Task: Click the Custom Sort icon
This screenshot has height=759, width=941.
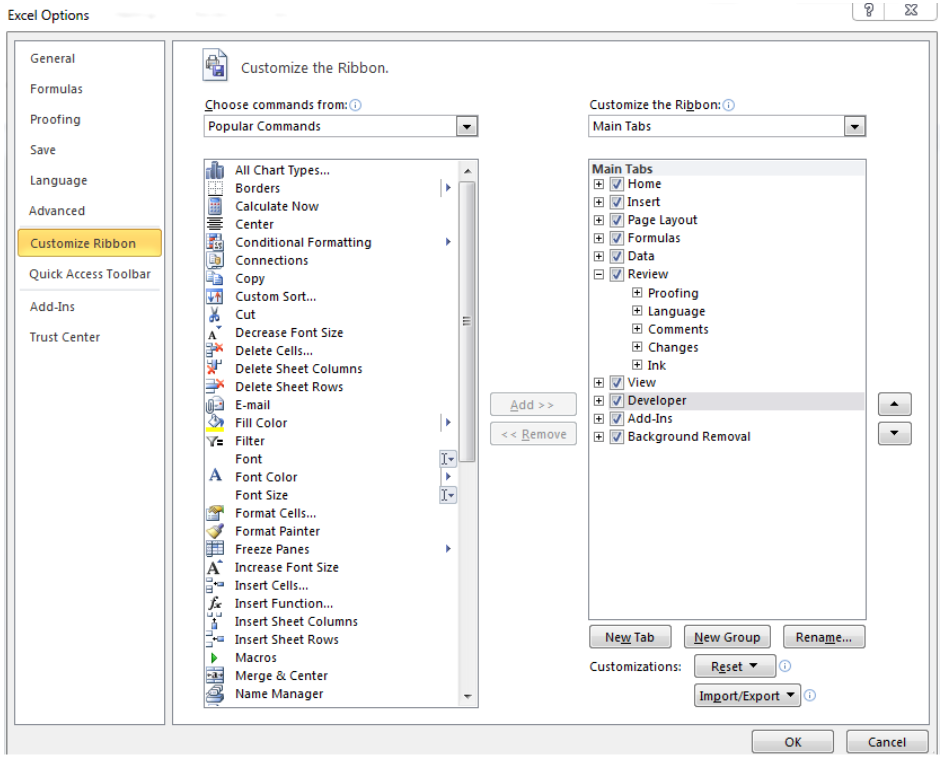Action: click(x=215, y=296)
